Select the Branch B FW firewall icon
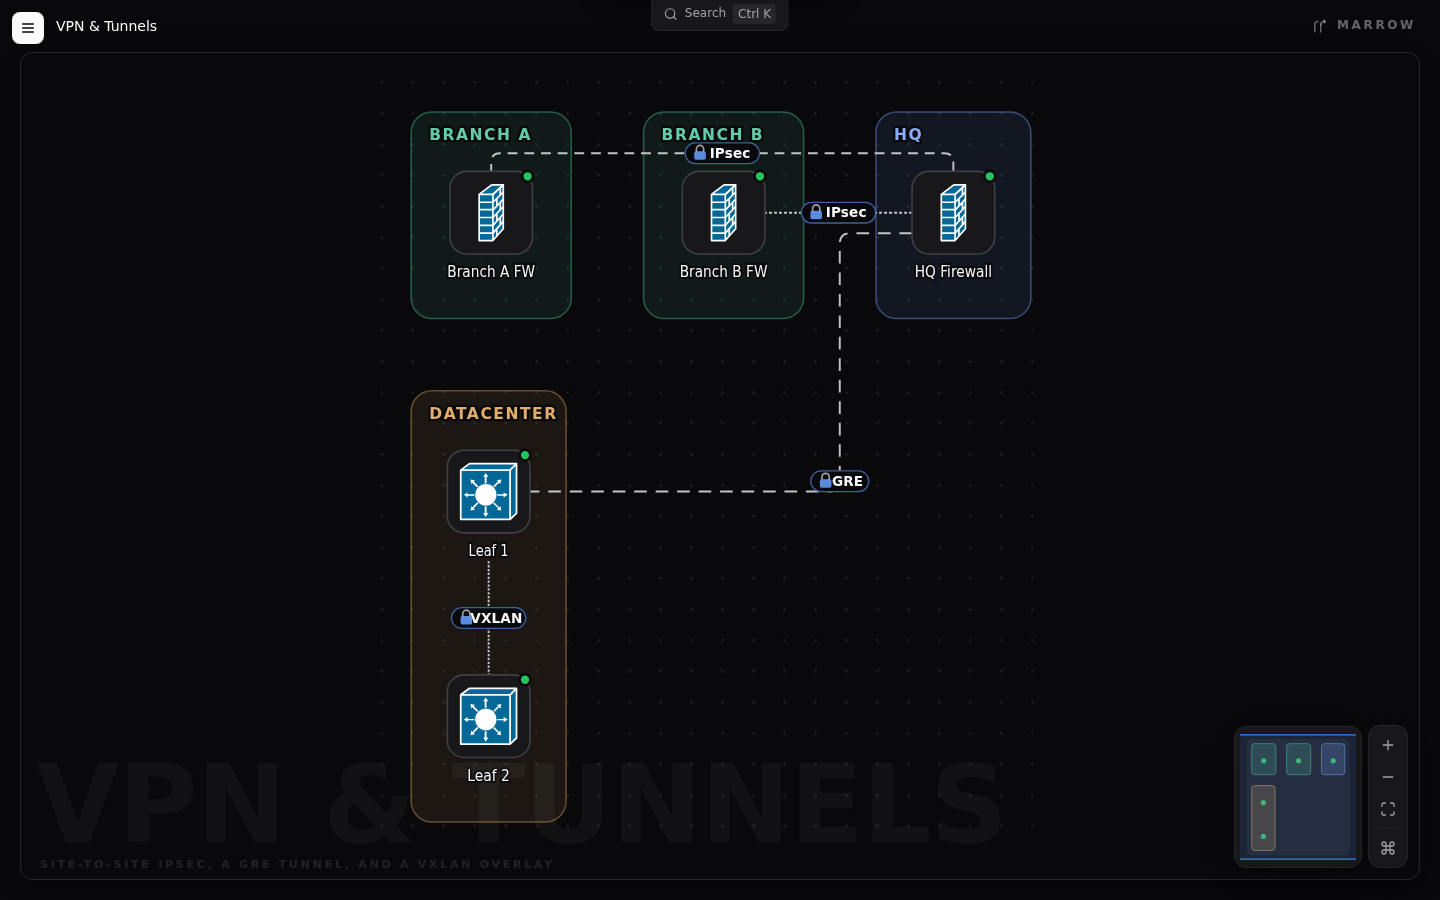Image resolution: width=1440 pixels, height=900 pixels. 723,213
